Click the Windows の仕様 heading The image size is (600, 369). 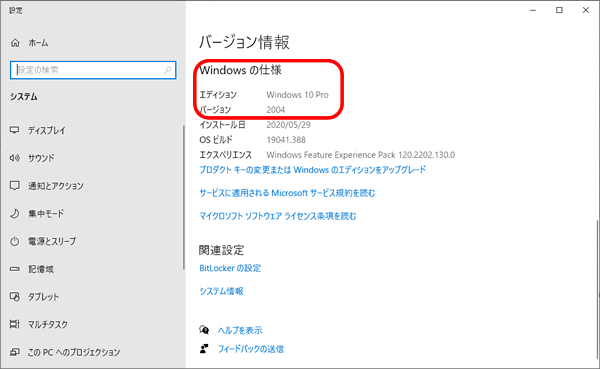pyautogui.click(x=240, y=70)
